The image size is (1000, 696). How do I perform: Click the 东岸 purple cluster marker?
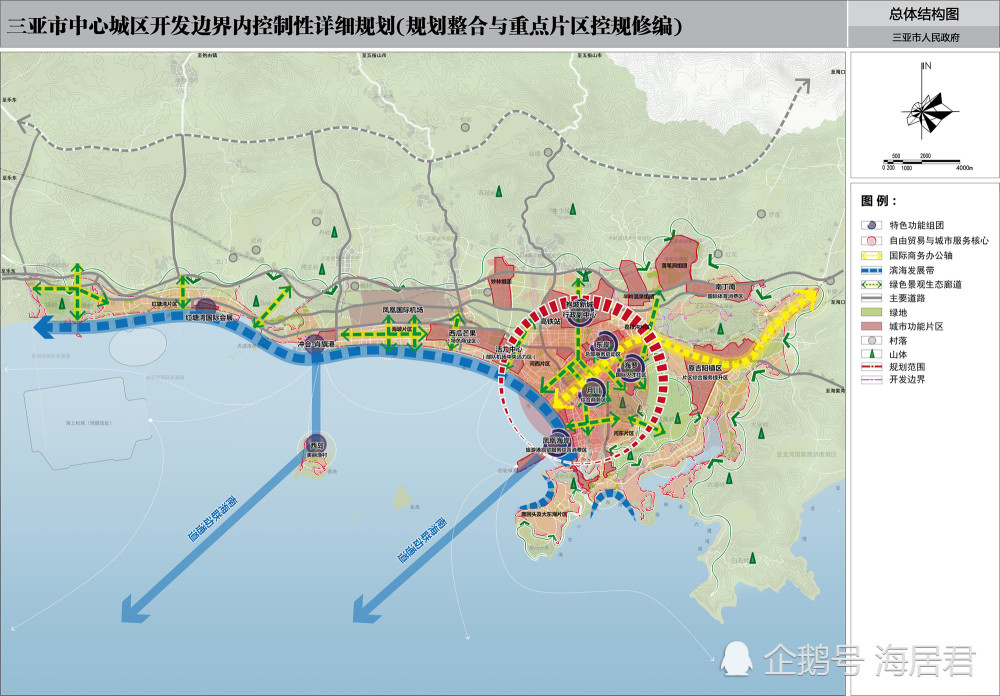pos(603,343)
